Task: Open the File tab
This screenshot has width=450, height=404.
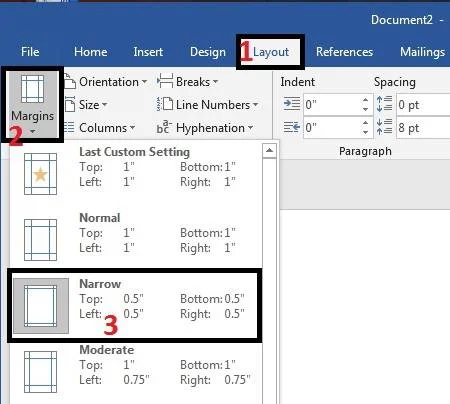Action: pos(30,52)
